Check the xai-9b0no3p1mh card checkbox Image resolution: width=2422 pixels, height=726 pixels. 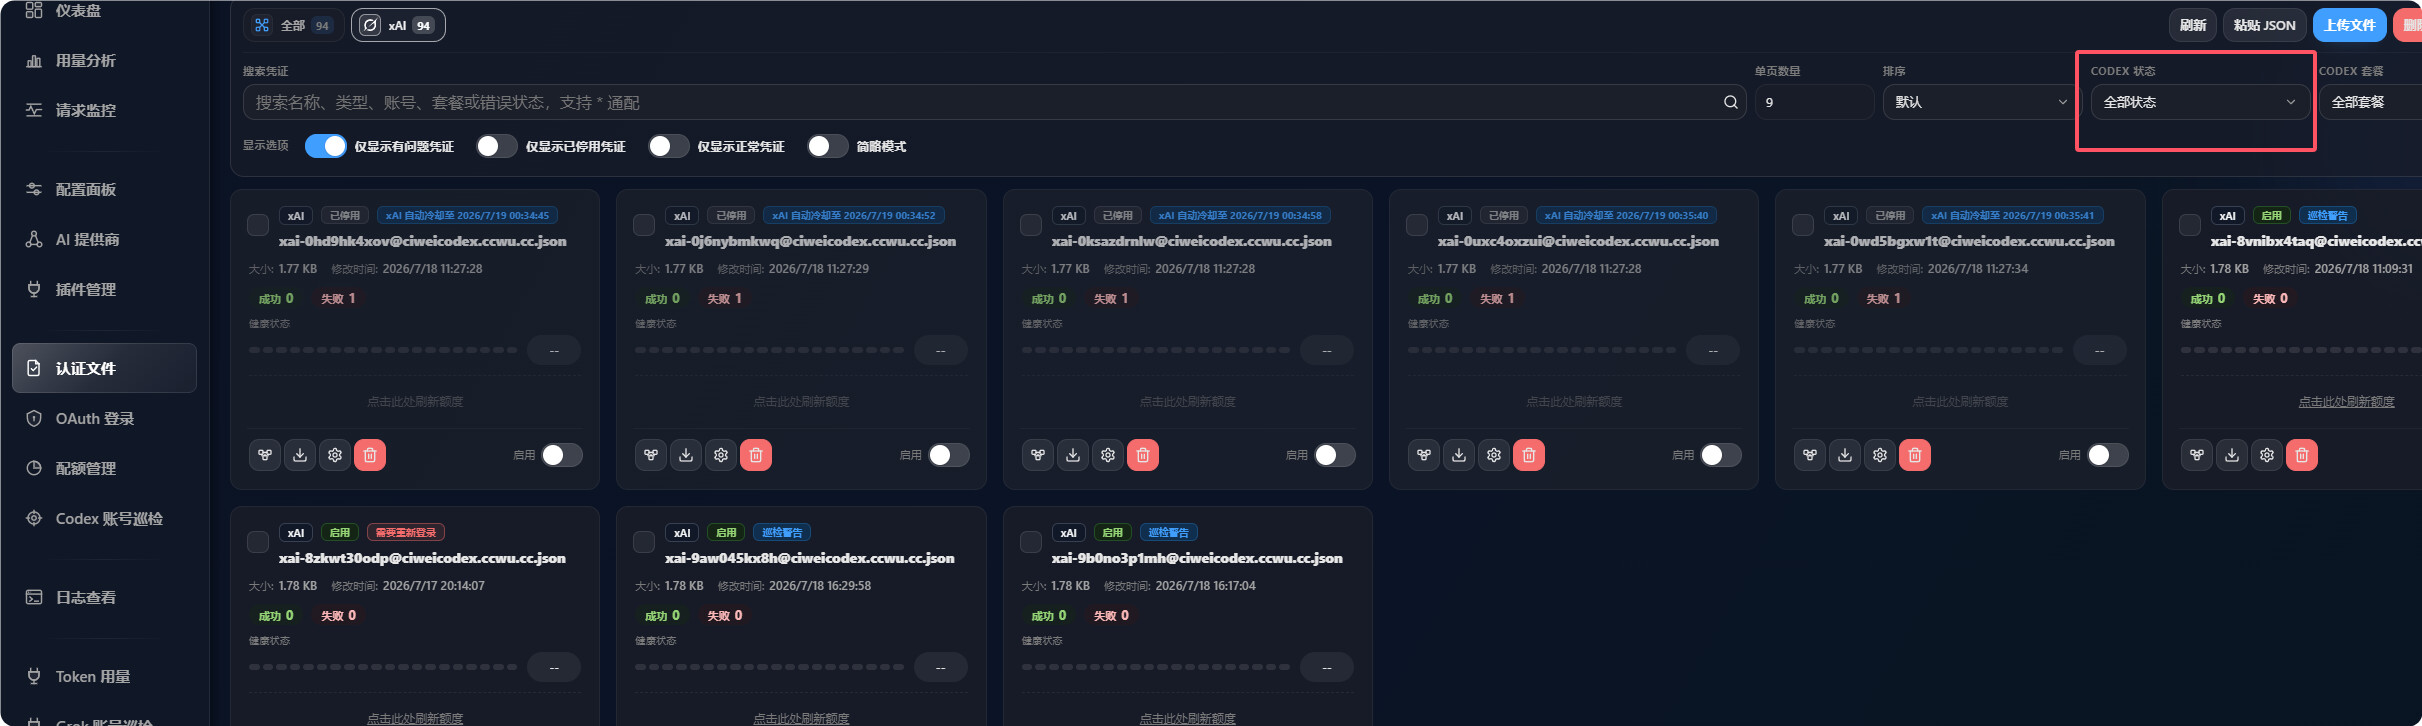point(1031,542)
